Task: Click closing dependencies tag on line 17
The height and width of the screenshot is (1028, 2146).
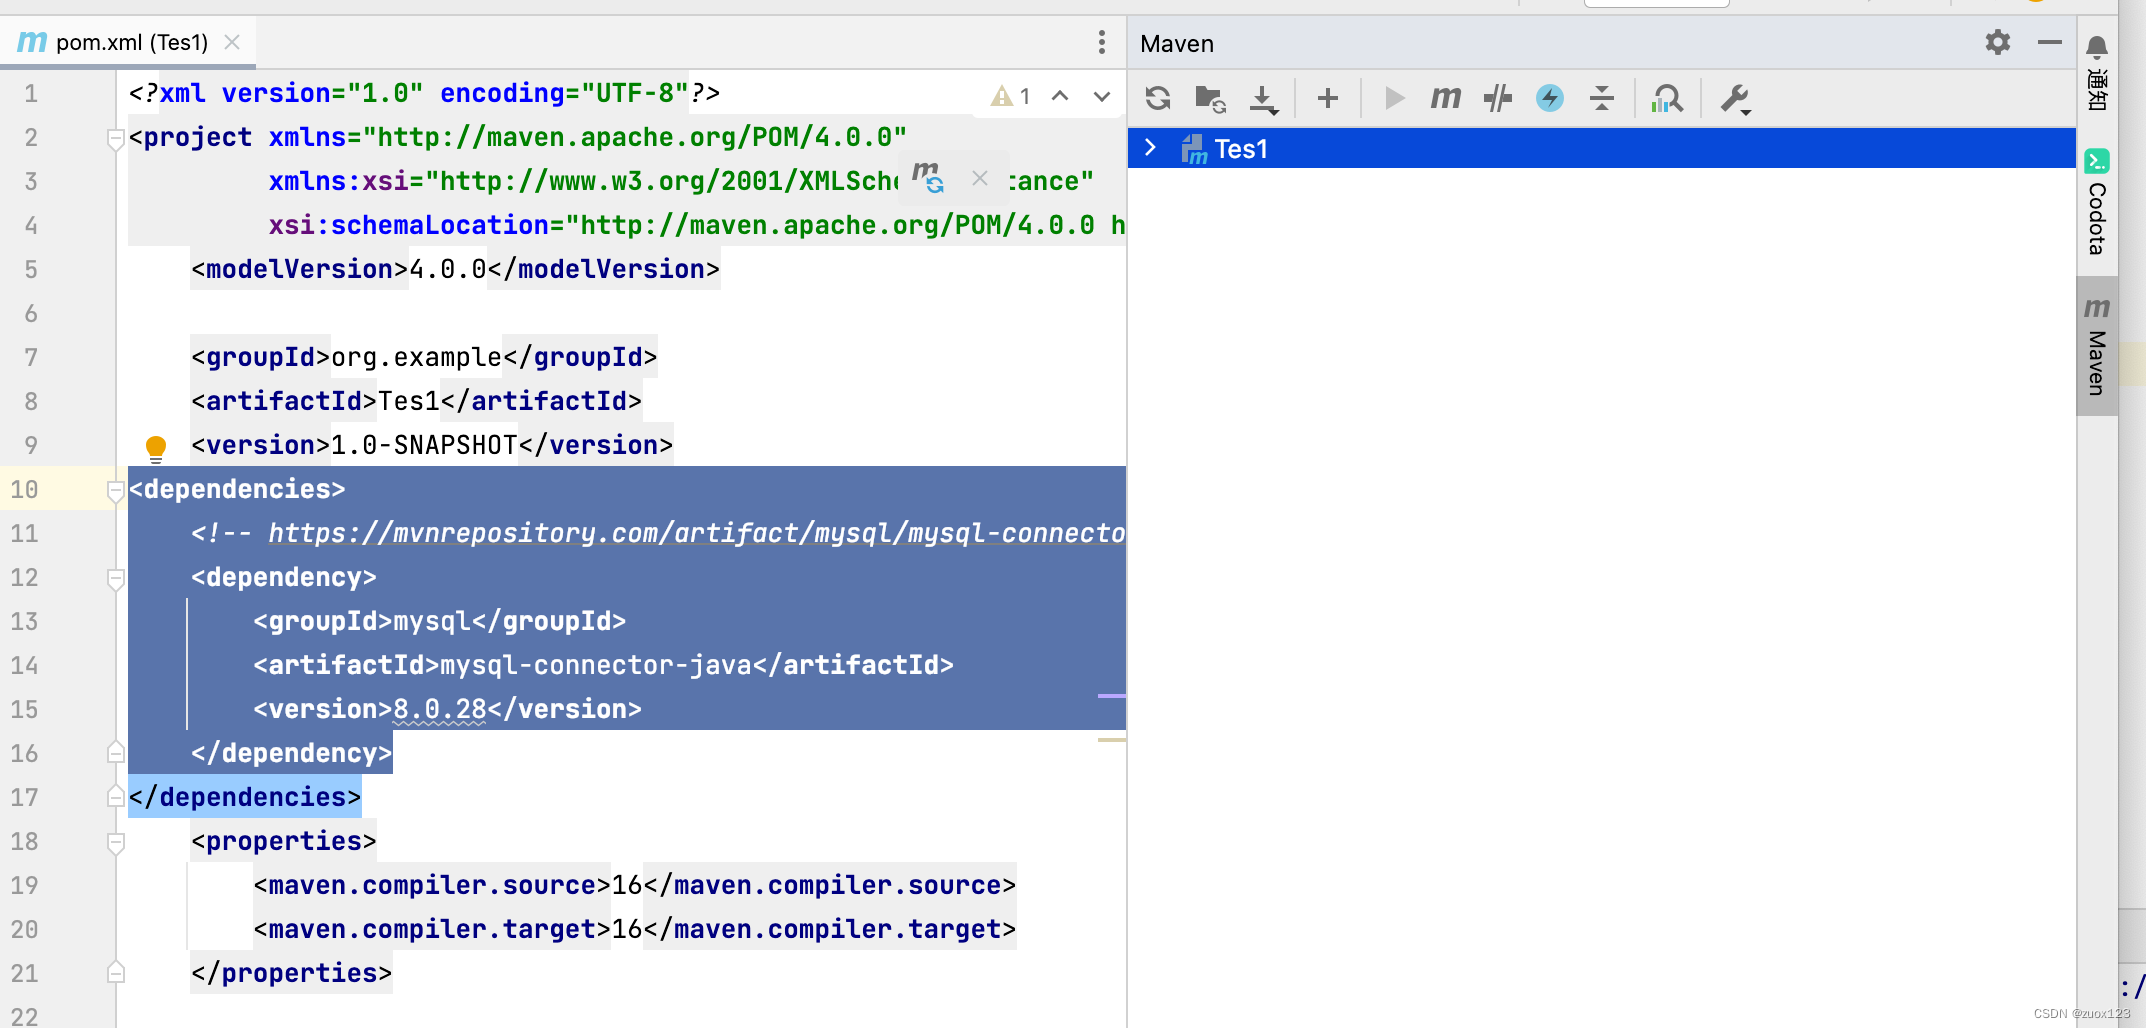Action: pyautogui.click(x=245, y=797)
